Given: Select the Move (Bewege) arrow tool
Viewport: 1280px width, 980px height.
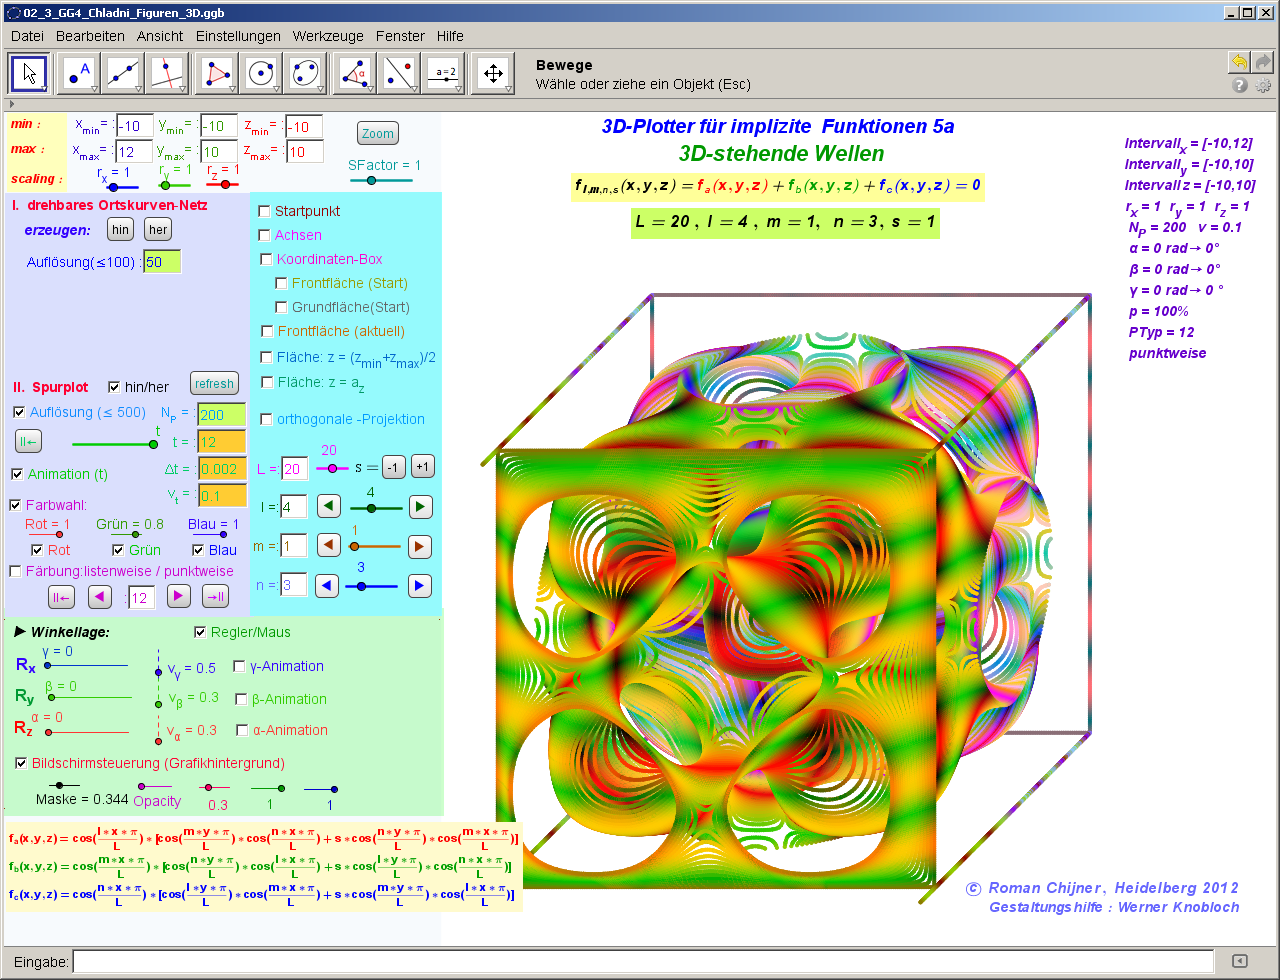Looking at the screenshot, I should coord(30,73).
